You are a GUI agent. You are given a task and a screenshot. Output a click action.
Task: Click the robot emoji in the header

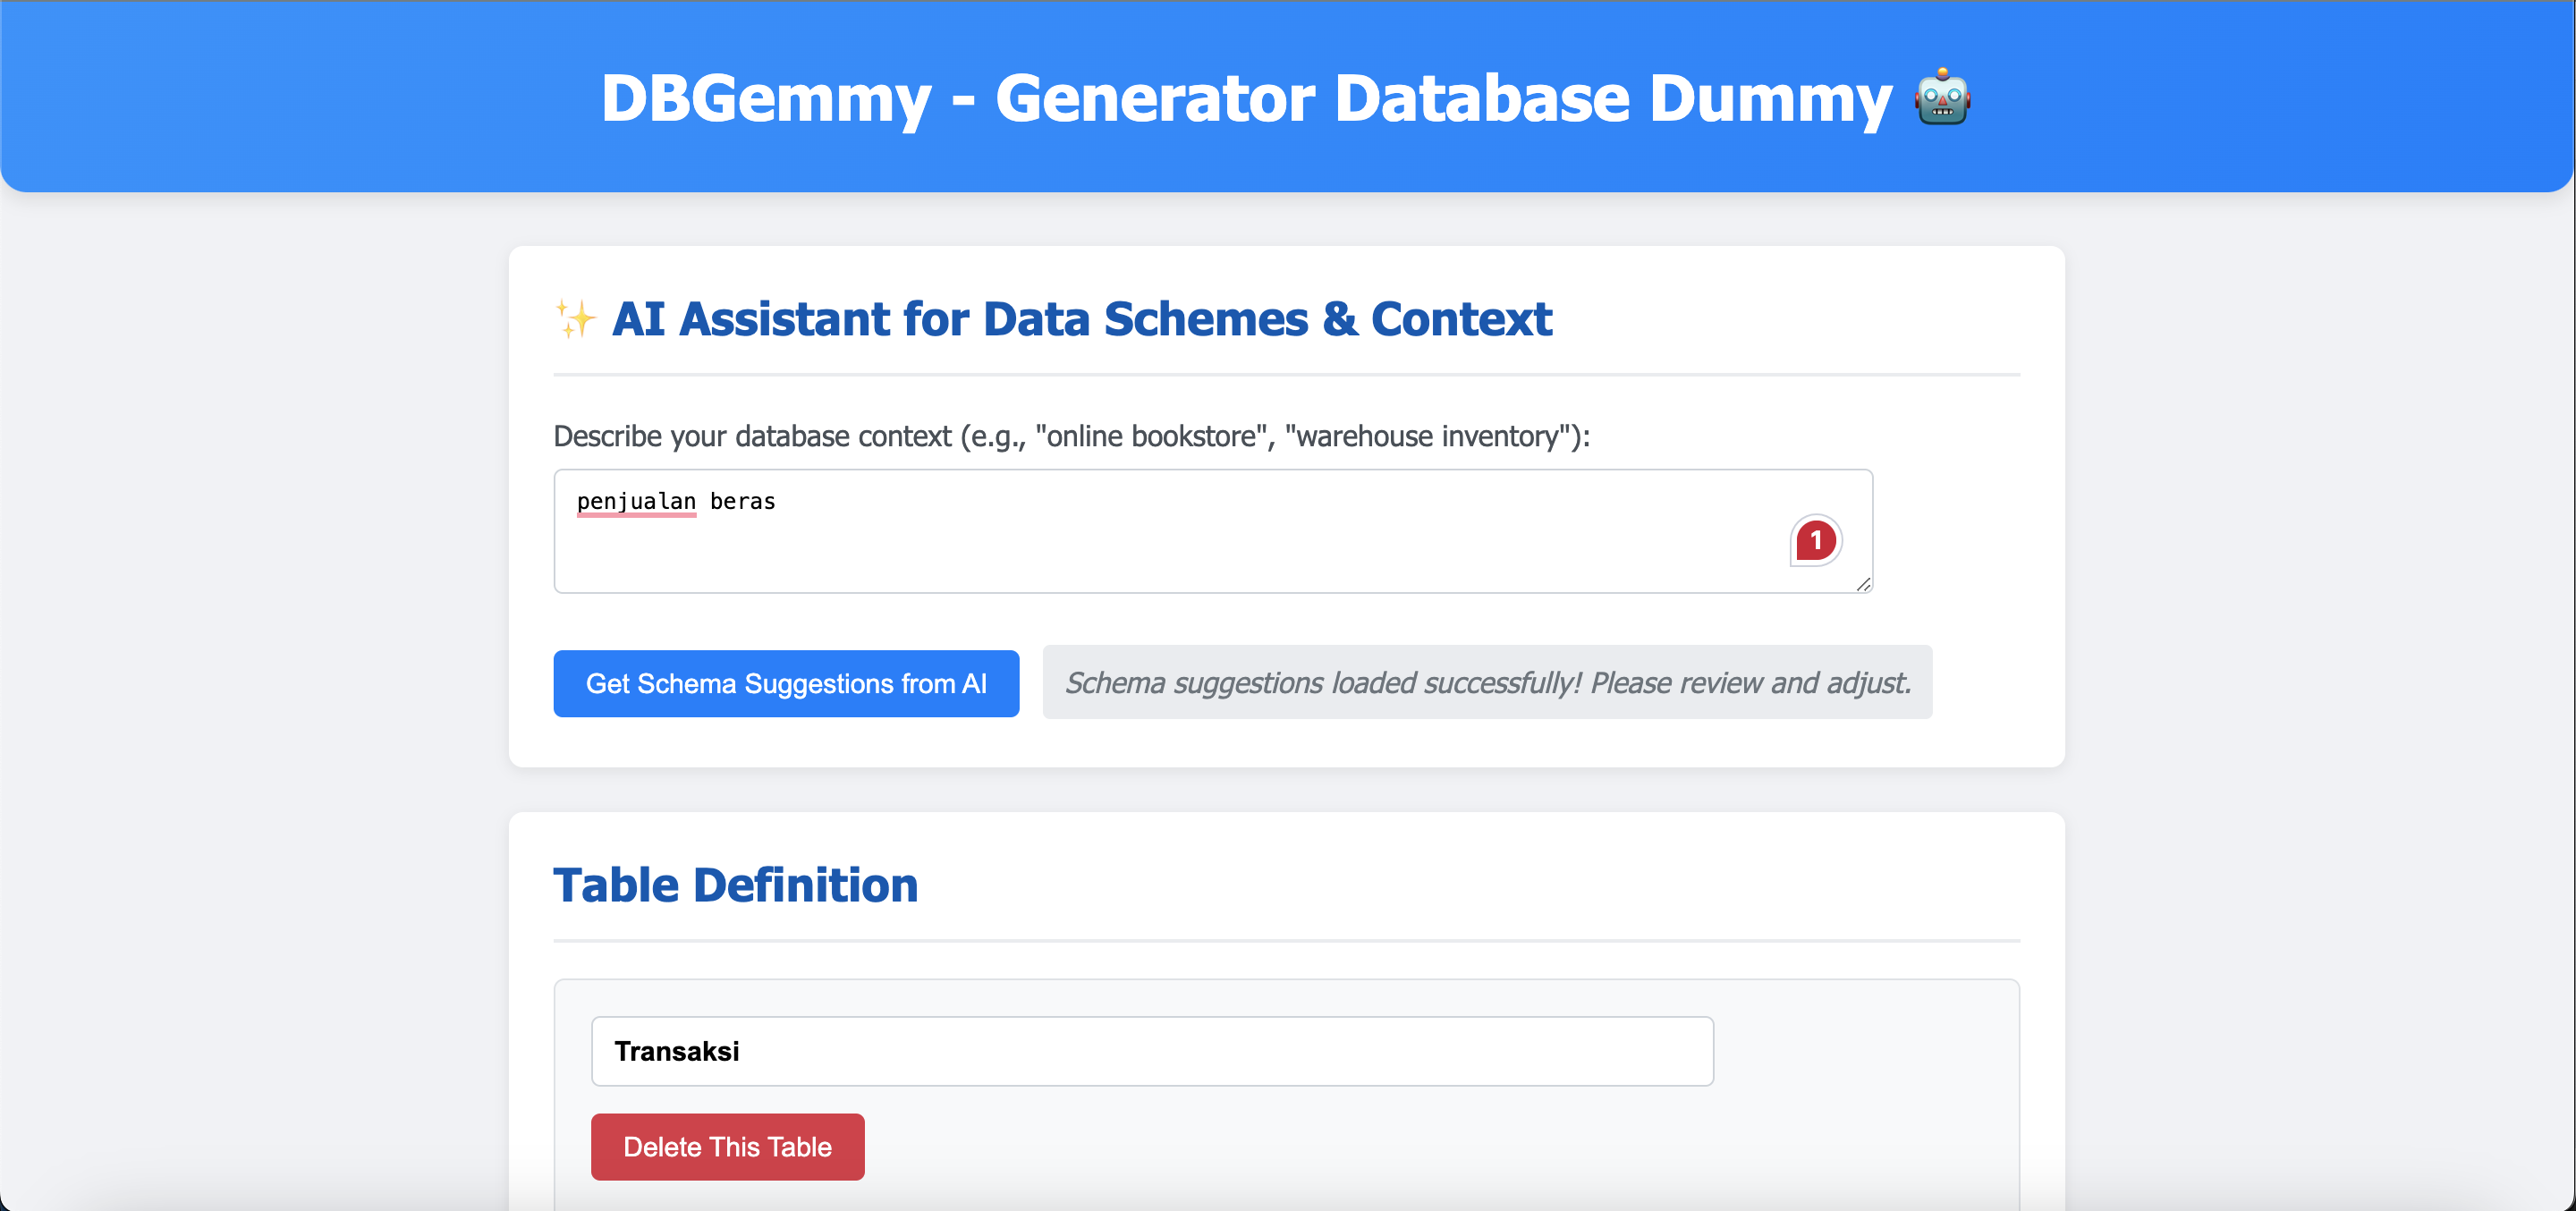1942,98
